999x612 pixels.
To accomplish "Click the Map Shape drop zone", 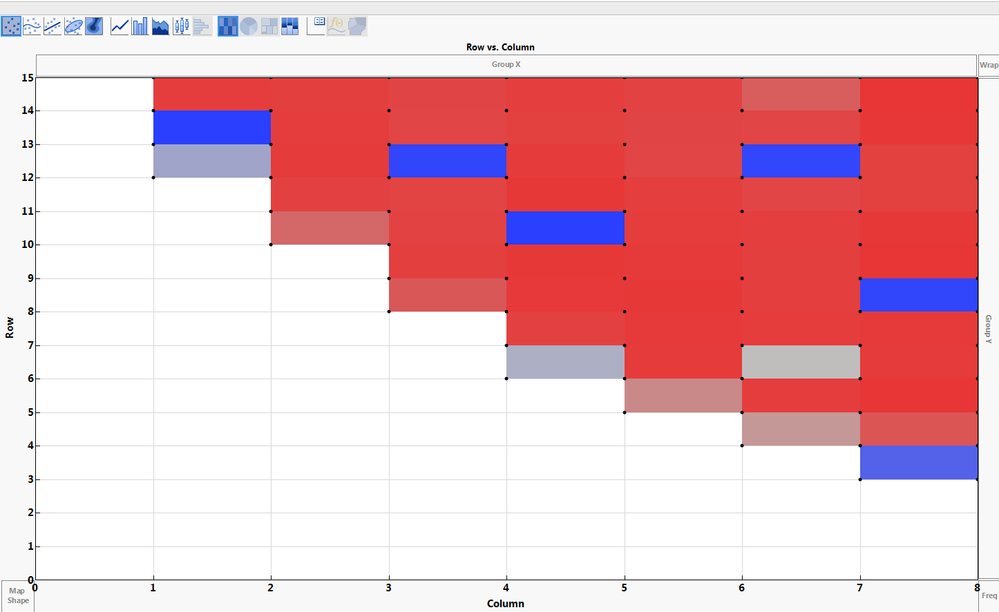I will (18, 596).
